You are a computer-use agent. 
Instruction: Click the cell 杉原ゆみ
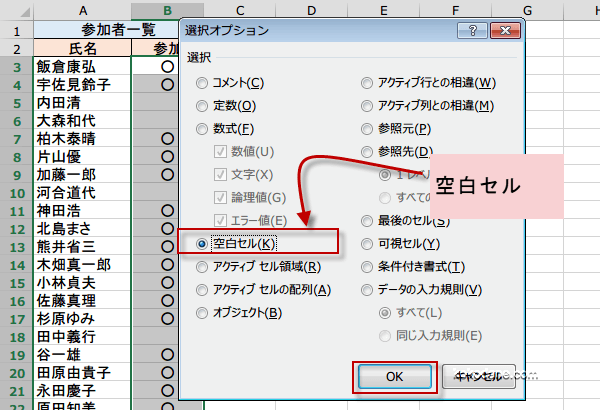pyautogui.click(x=82, y=319)
